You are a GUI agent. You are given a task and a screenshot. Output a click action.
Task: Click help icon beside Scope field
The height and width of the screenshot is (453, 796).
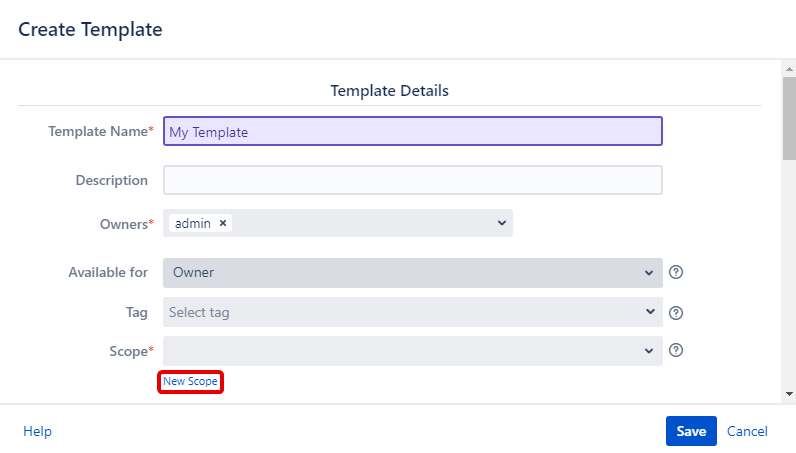pos(676,350)
